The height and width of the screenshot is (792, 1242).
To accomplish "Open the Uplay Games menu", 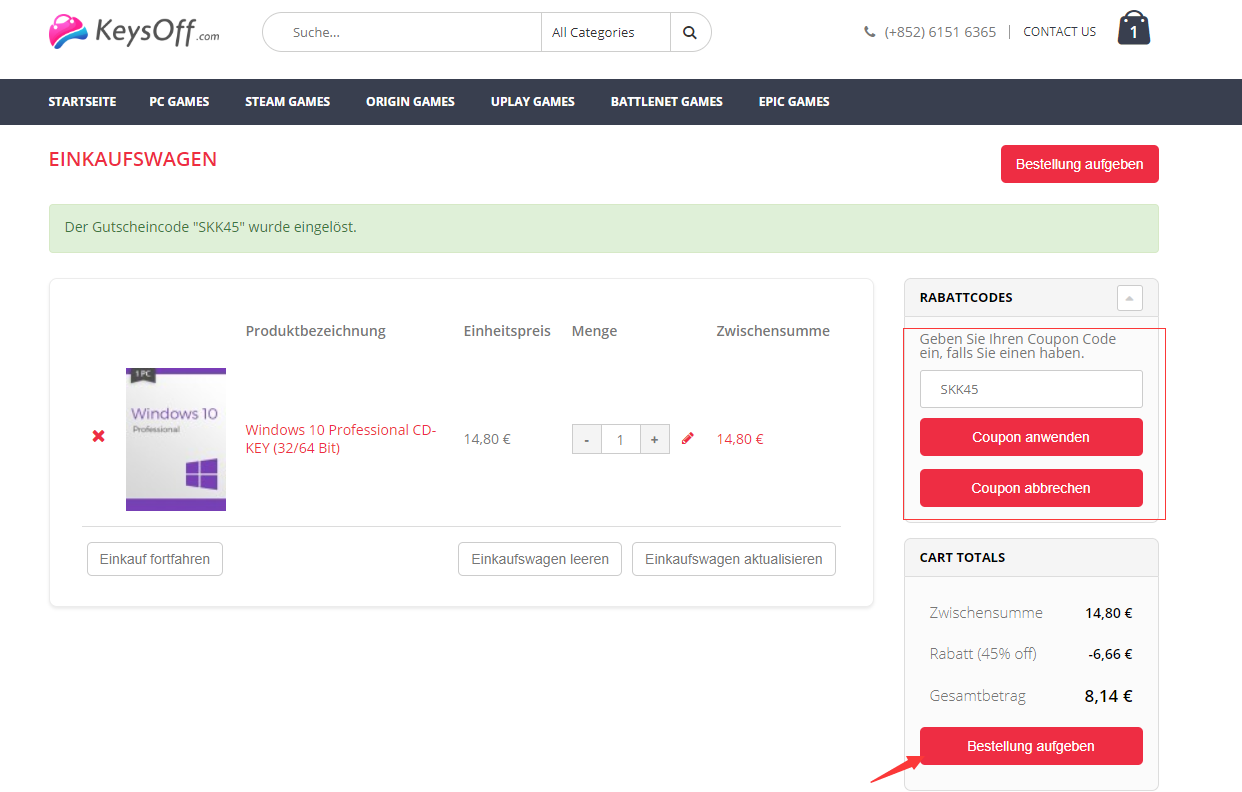I will pos(533,102).
